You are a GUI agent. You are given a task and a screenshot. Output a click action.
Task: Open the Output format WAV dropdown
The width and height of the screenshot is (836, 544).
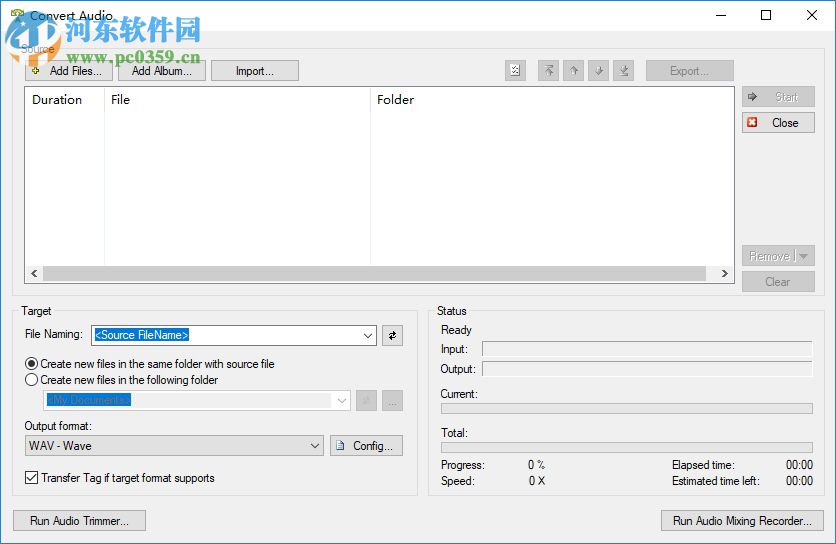(x=174, y=446)
